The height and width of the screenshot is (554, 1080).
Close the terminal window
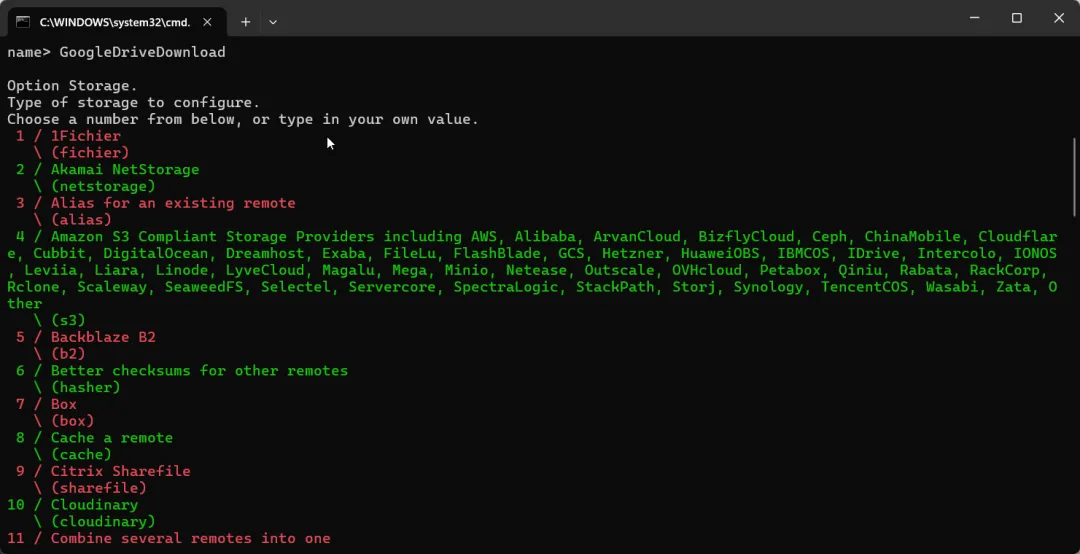tap(1059, 18)
